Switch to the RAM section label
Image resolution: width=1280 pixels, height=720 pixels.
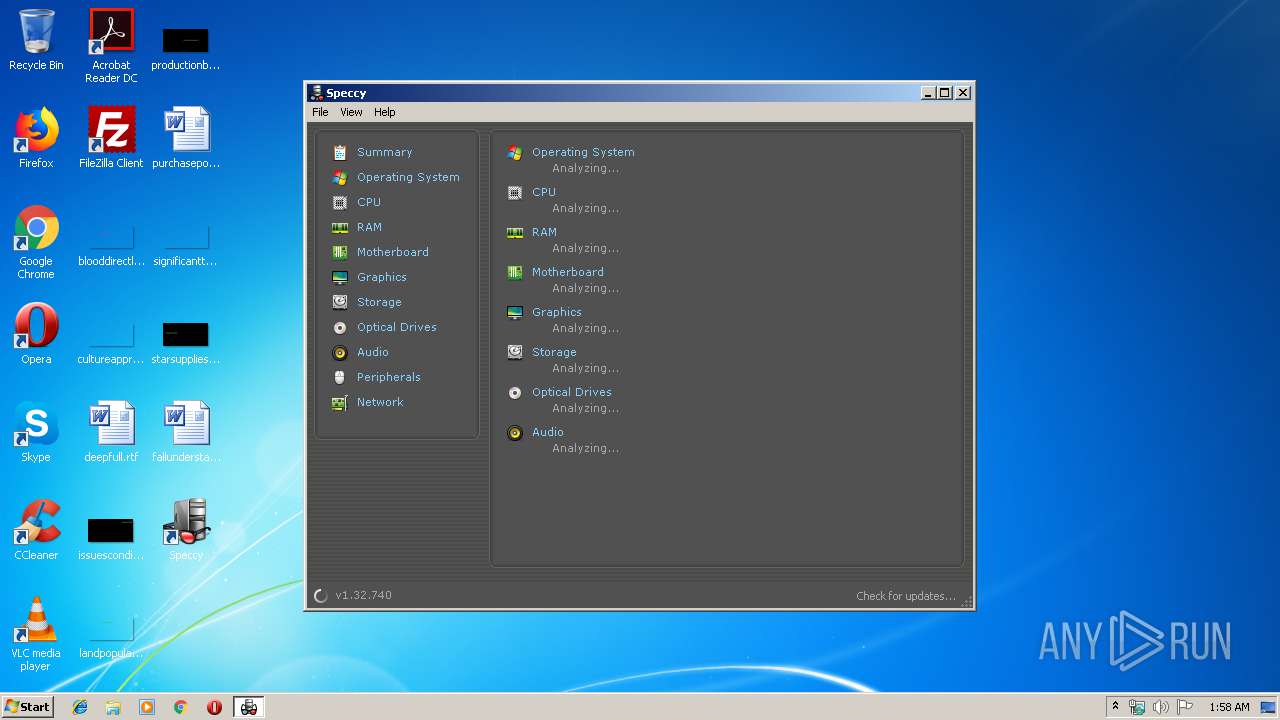point(369,227)
